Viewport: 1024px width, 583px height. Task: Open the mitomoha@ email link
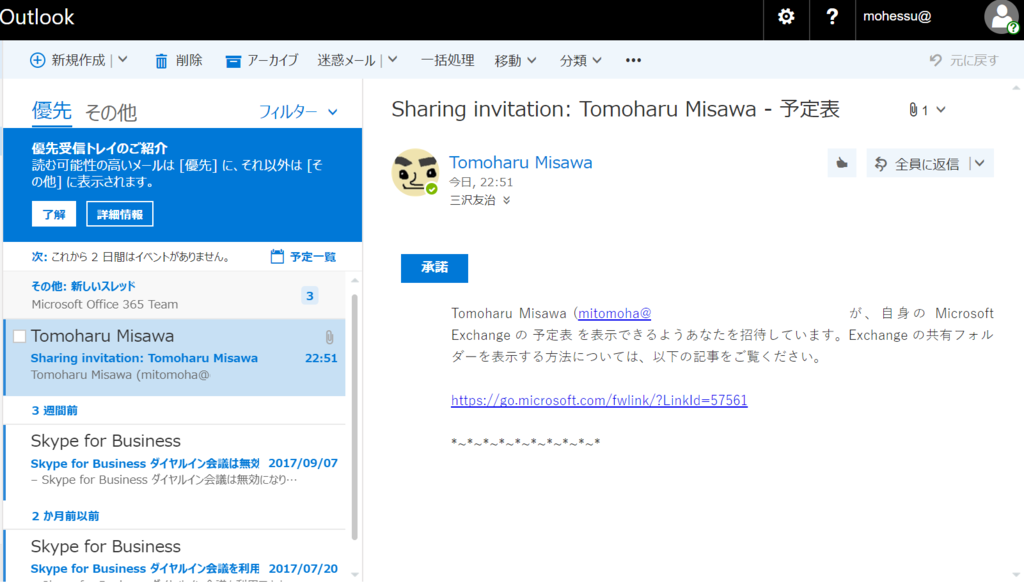click(615, 313)
